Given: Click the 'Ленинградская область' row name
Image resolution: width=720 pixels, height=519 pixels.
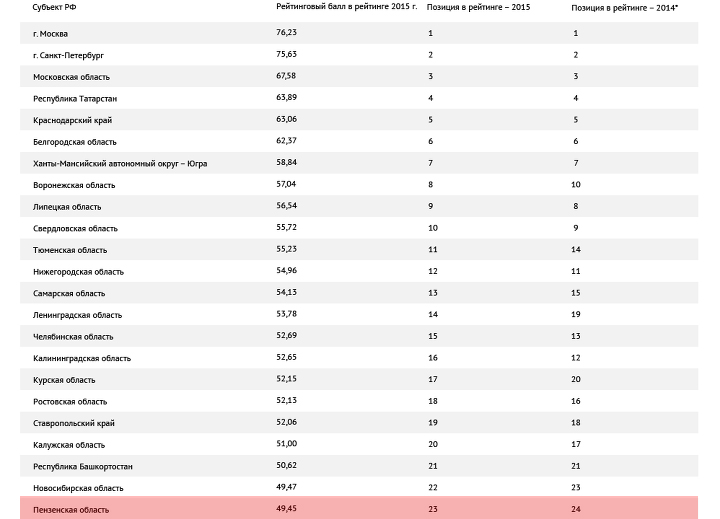Looking at the screenshot, I should (x=78, y=315).
